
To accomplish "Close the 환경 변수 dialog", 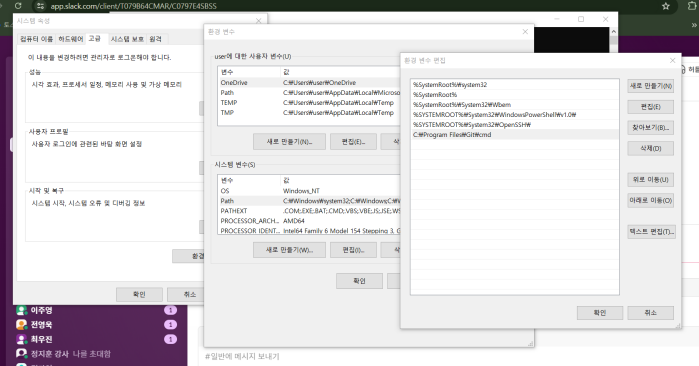I will (x=525, y=32).
